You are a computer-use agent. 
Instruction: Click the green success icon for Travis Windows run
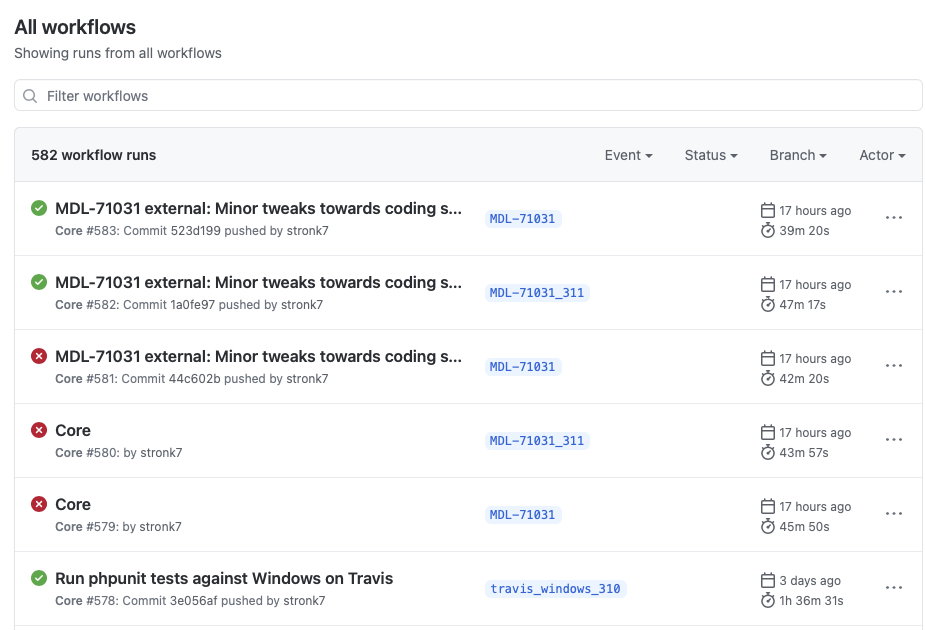click(39, 578)
